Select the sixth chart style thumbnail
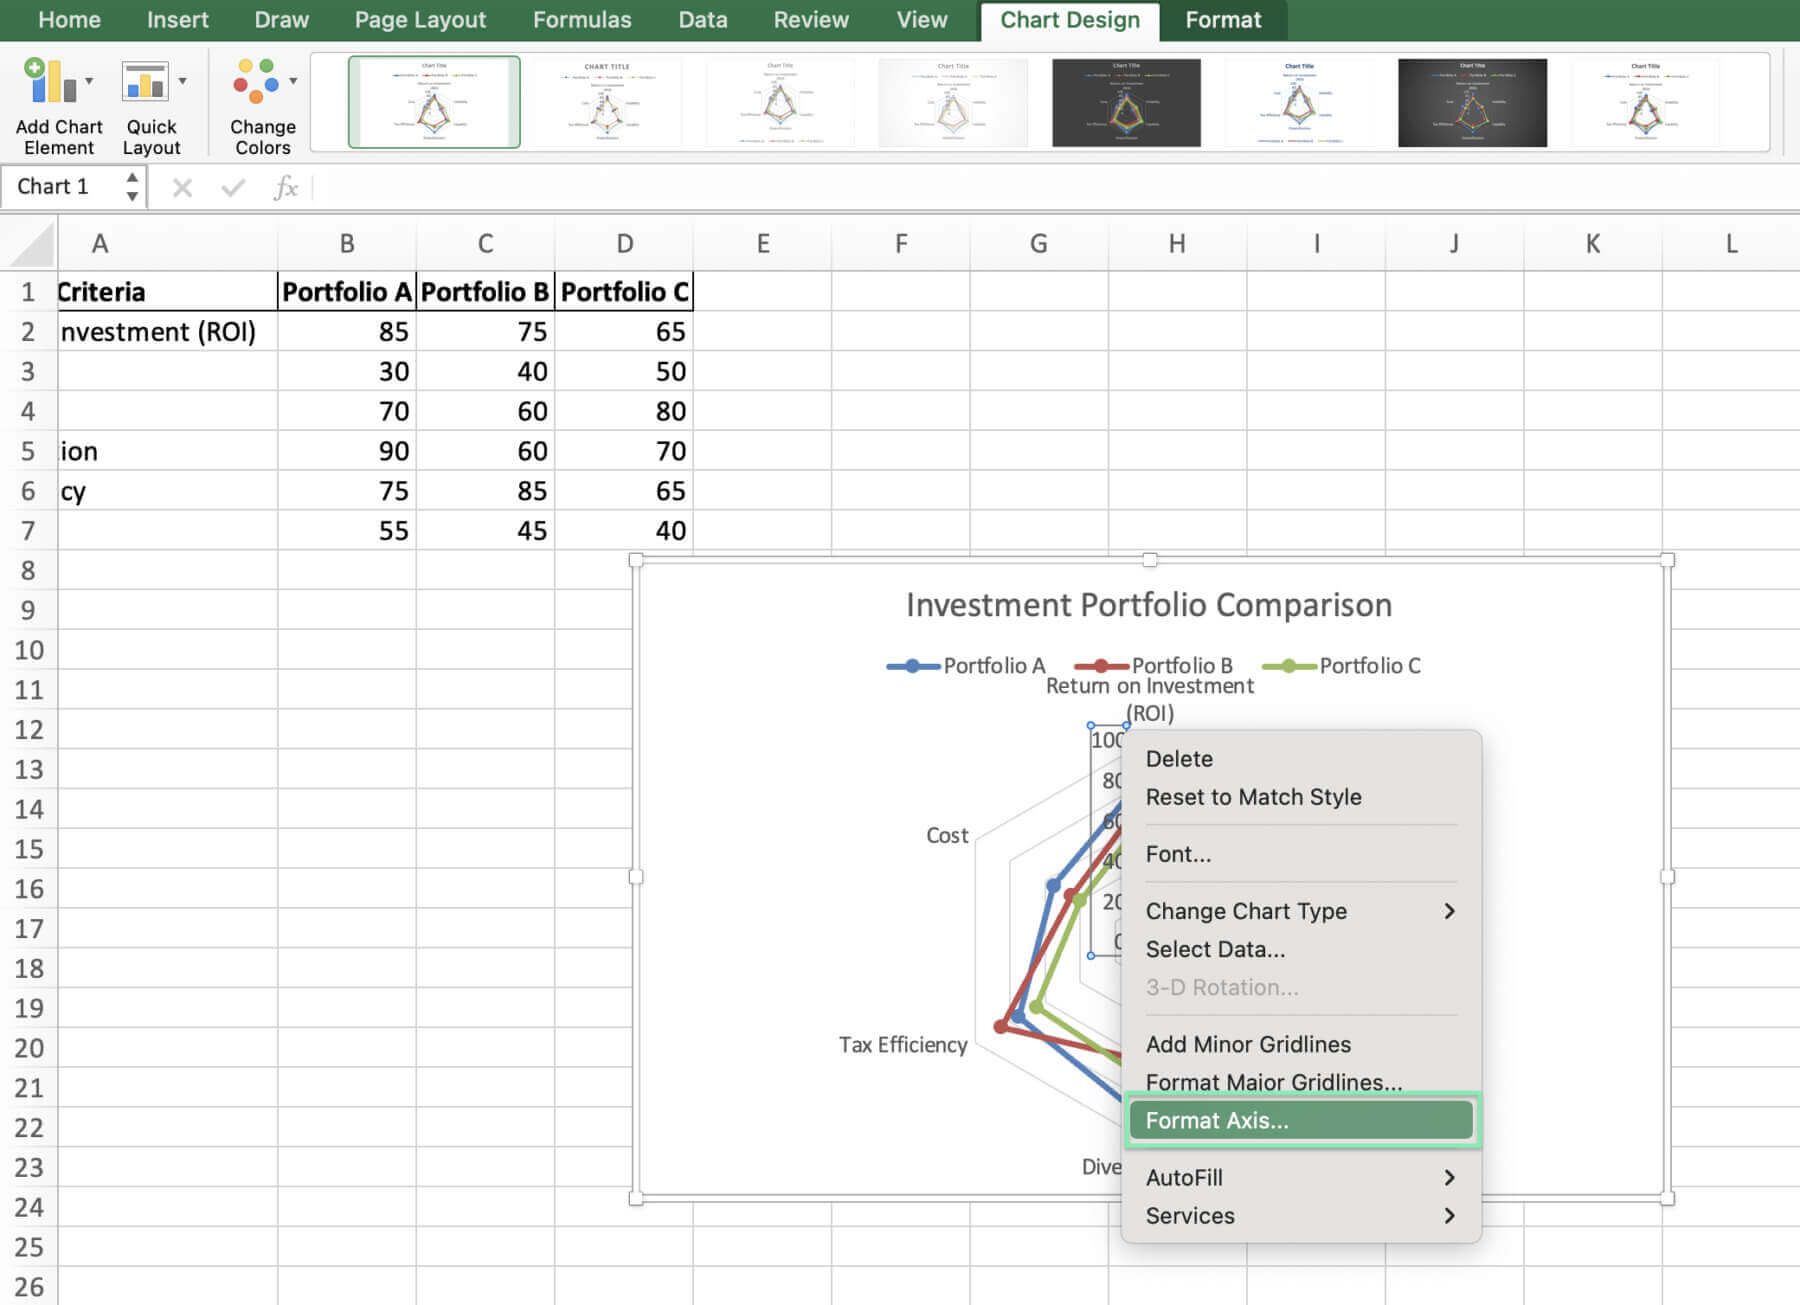 [x=1299, y=102]
